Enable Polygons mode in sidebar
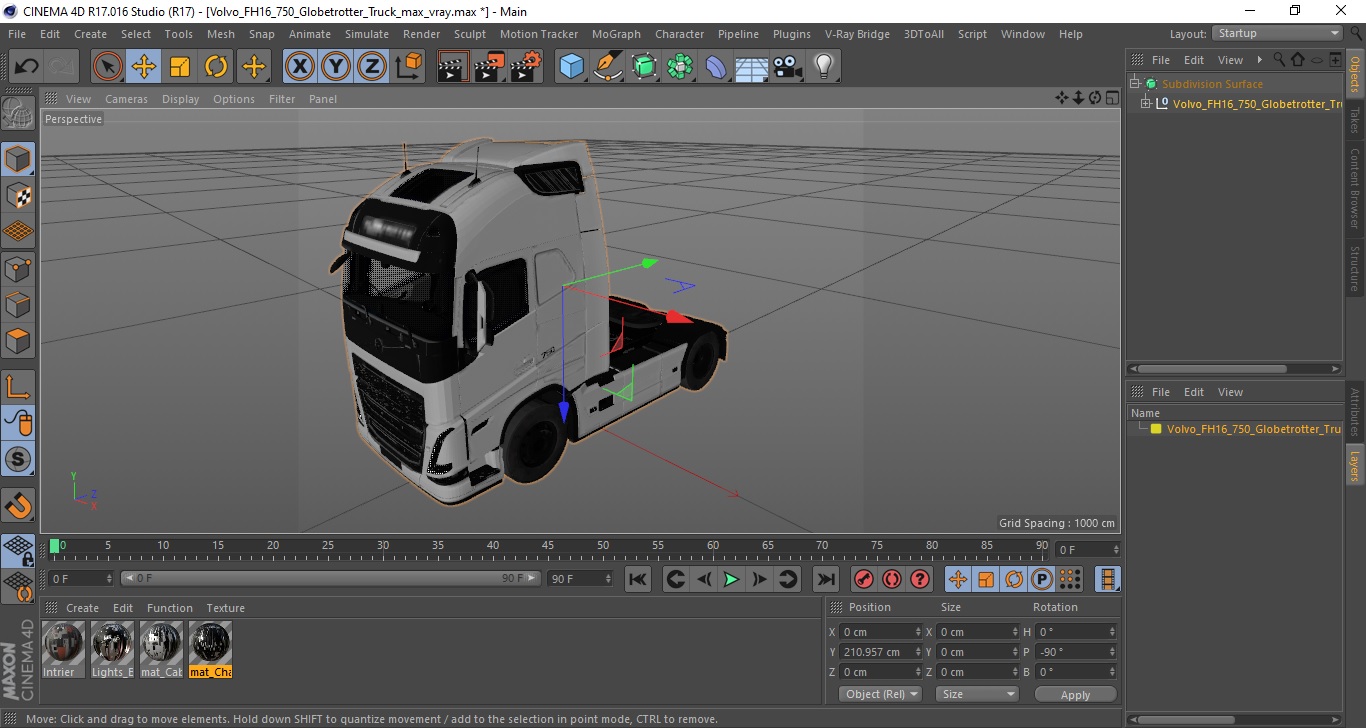 (18, 340)
